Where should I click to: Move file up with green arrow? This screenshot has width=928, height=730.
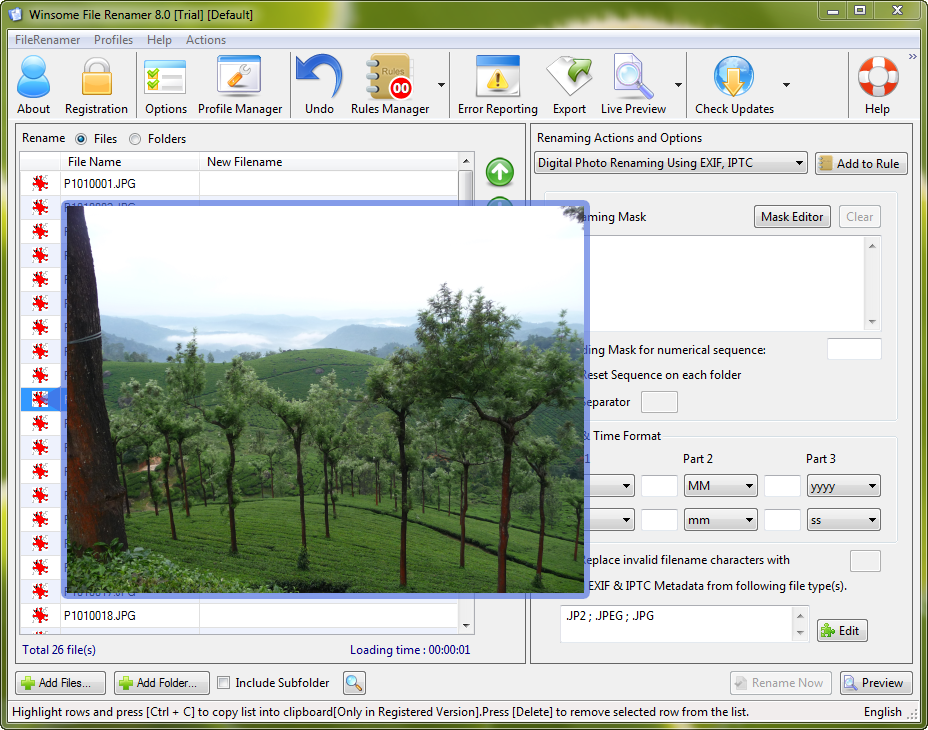coord(500,172)
